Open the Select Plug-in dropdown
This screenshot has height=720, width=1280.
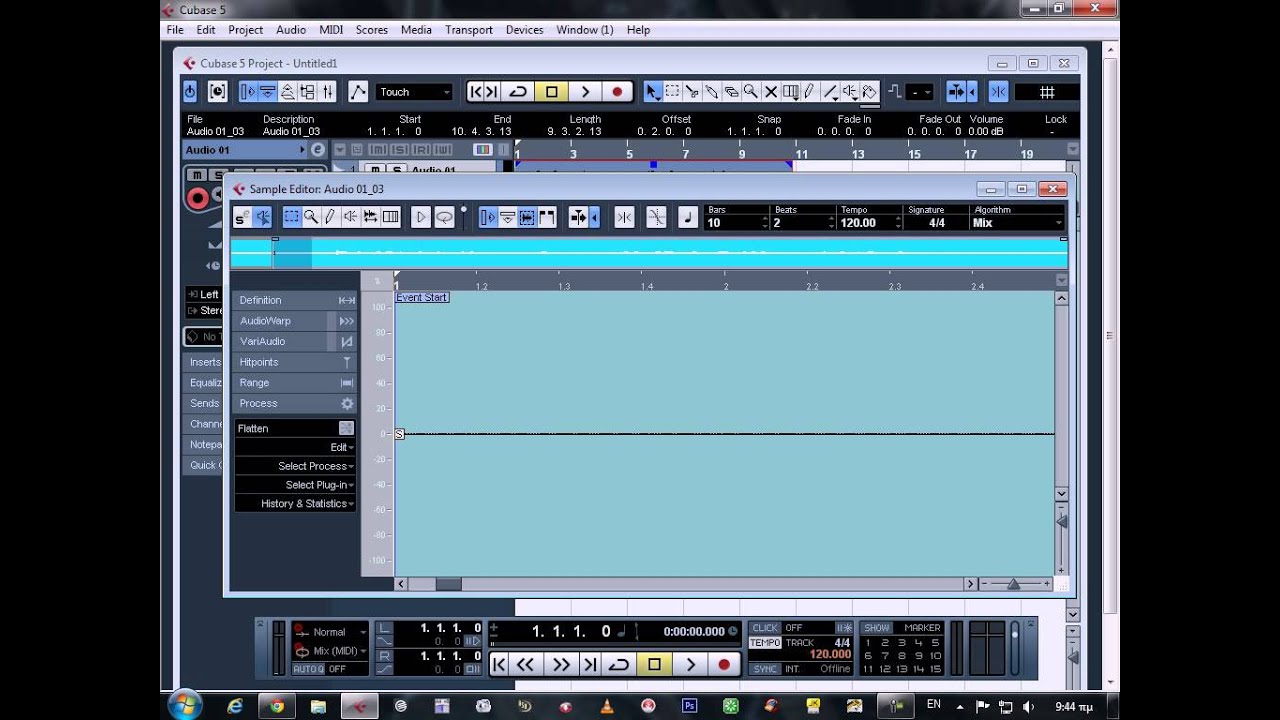tap(295, 485)
